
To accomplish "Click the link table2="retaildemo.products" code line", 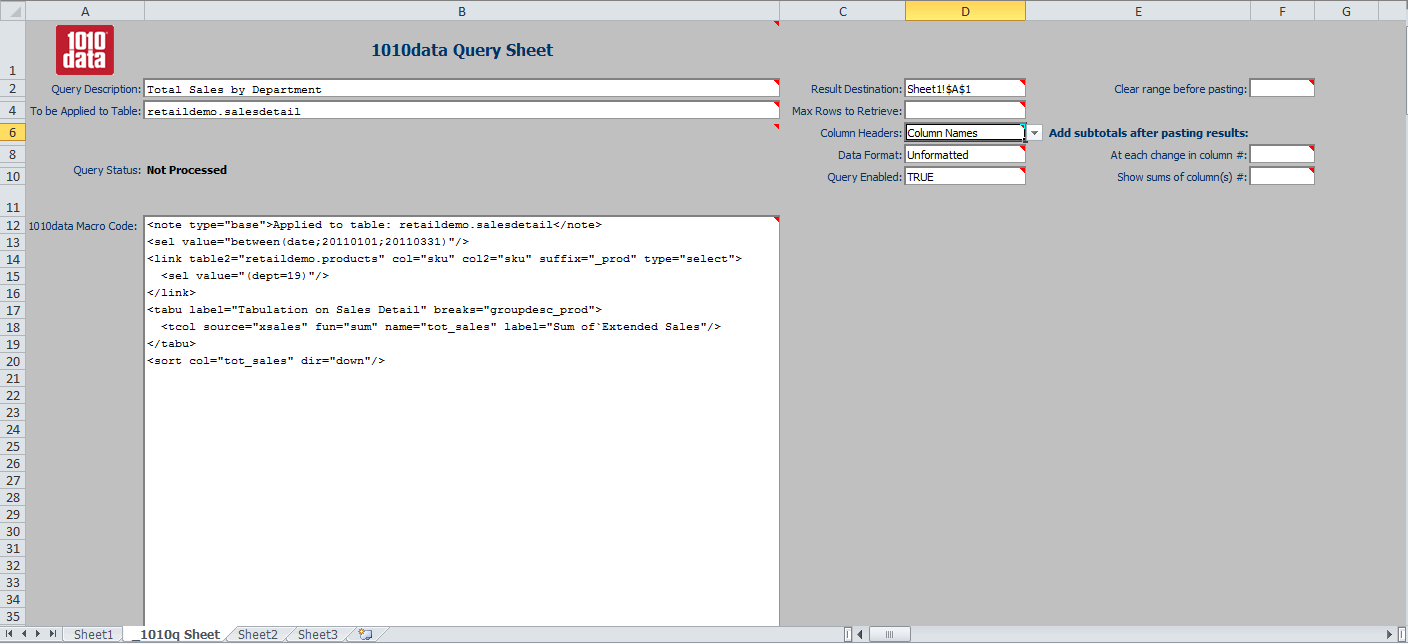I will tap(444, 259).
